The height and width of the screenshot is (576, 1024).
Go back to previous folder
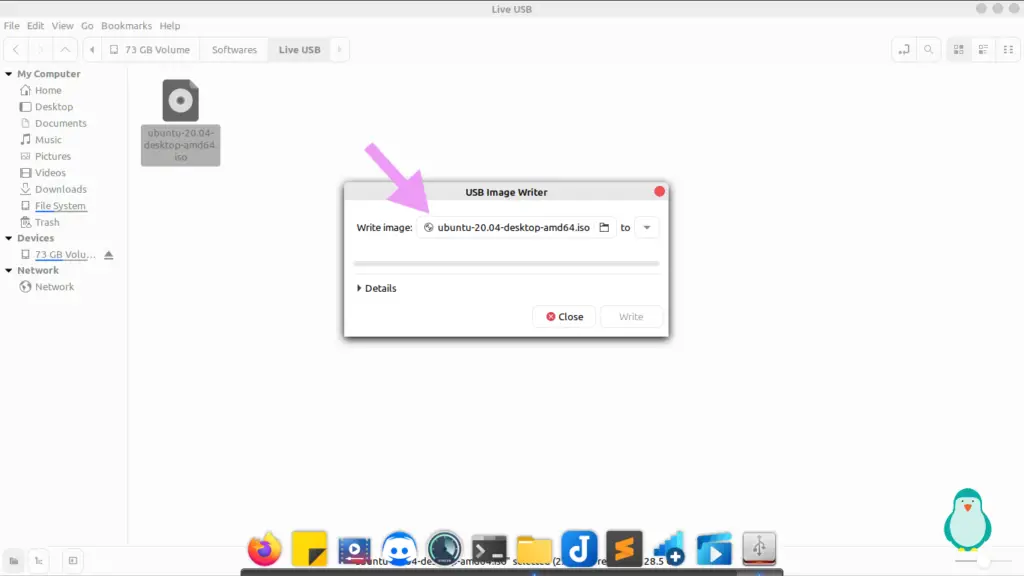[16, 50]
